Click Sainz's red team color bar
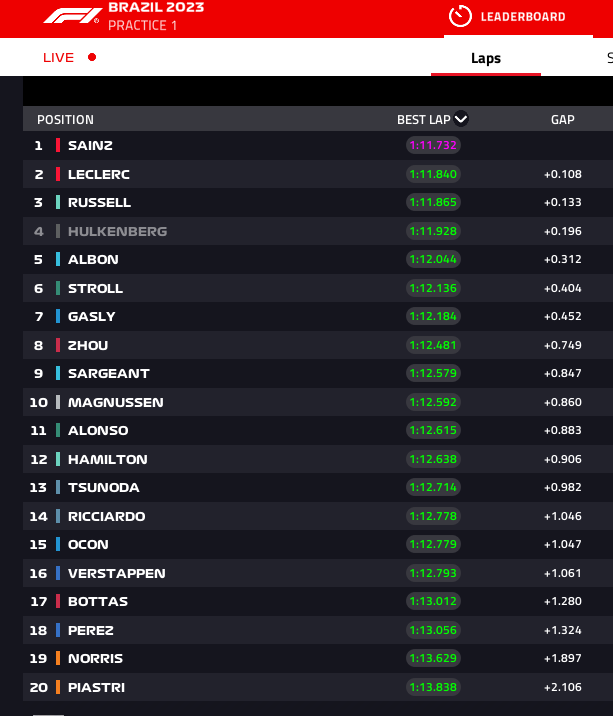Viewport: 613px width, 716px height. [58, 145]
